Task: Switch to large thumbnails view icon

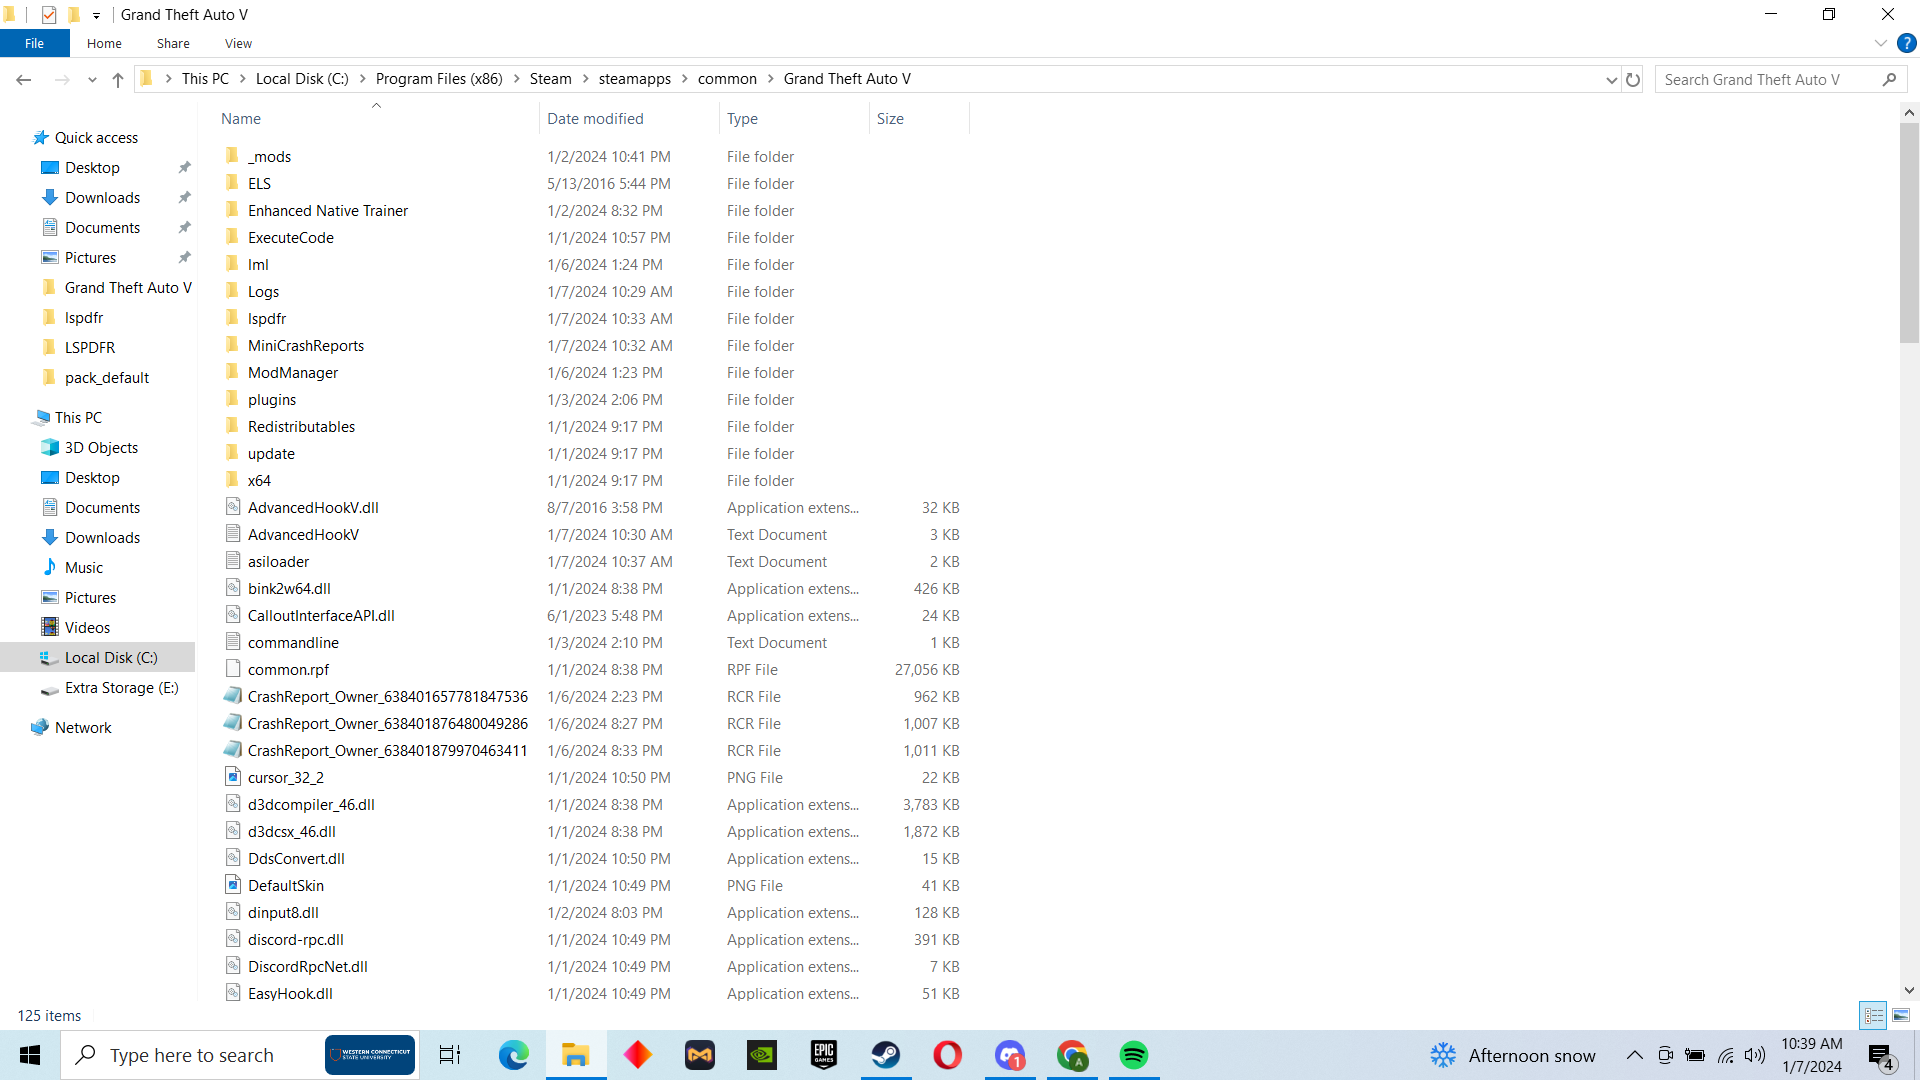Action: coord(1901,1015)
